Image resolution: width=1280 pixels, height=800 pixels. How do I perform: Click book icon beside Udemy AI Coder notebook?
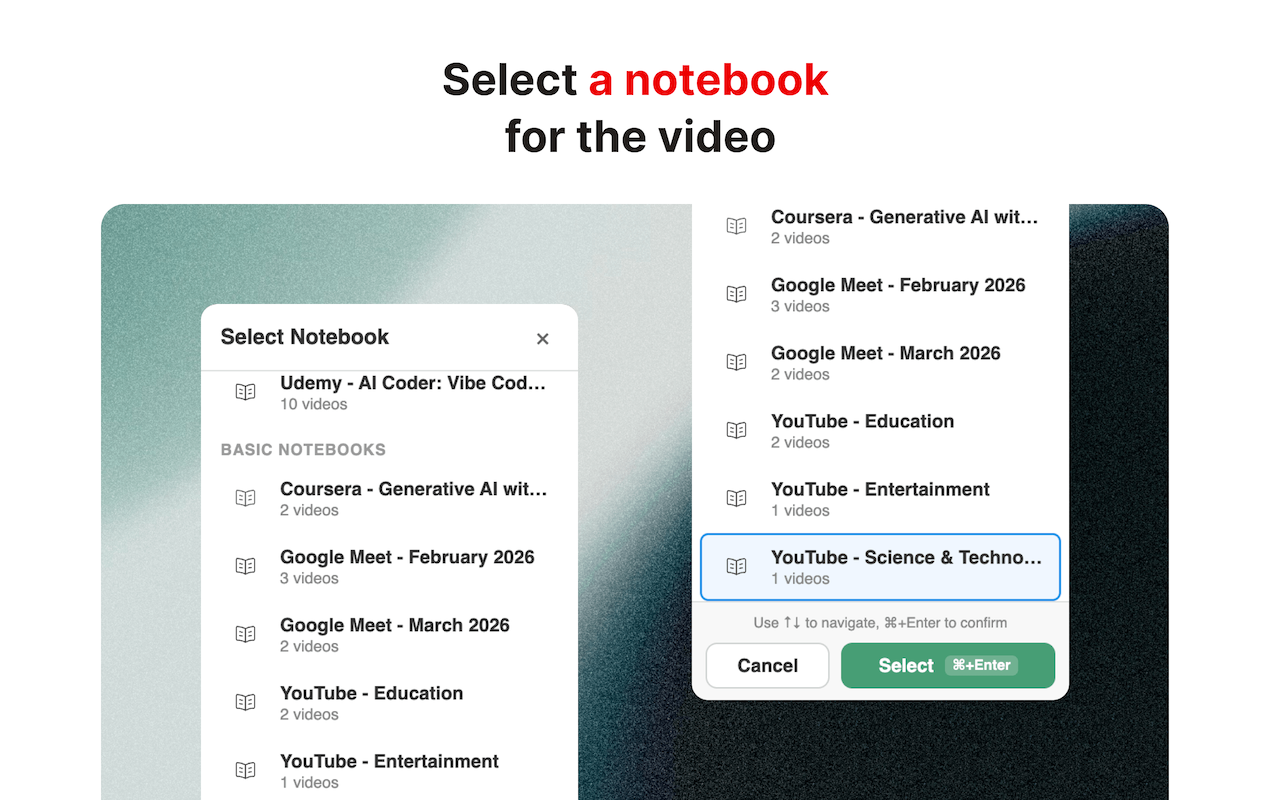[245, 392]
